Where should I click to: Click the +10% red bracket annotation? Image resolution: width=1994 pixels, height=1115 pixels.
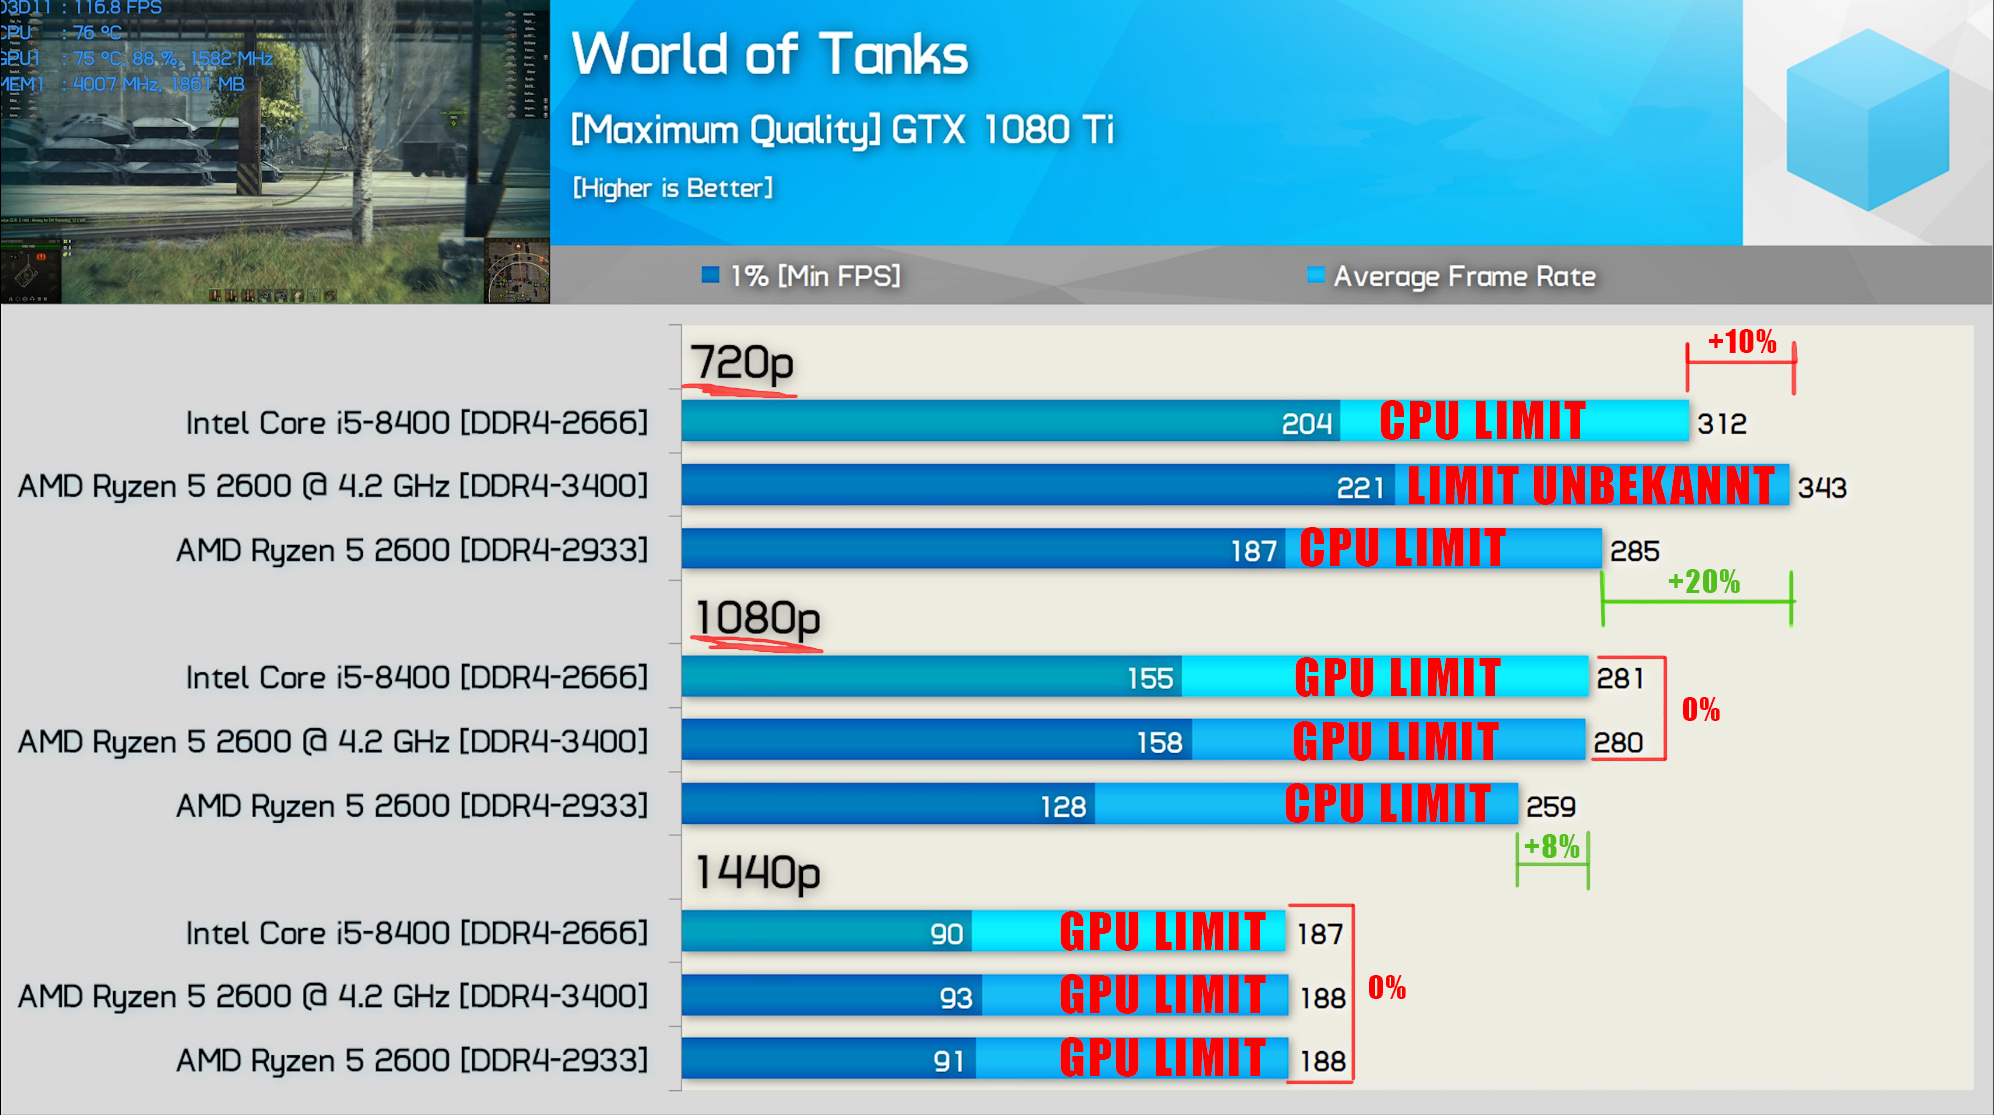(x=1741, y=343)
